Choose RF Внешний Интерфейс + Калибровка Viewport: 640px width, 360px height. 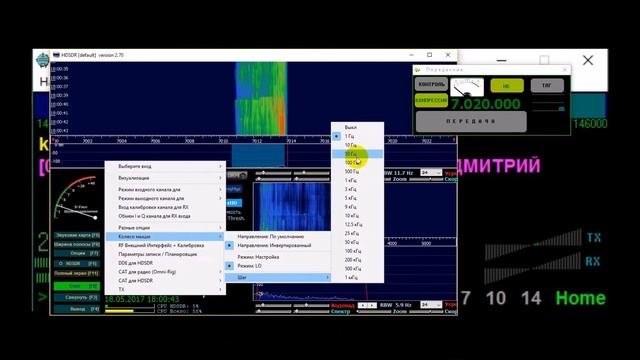point(165,245)
